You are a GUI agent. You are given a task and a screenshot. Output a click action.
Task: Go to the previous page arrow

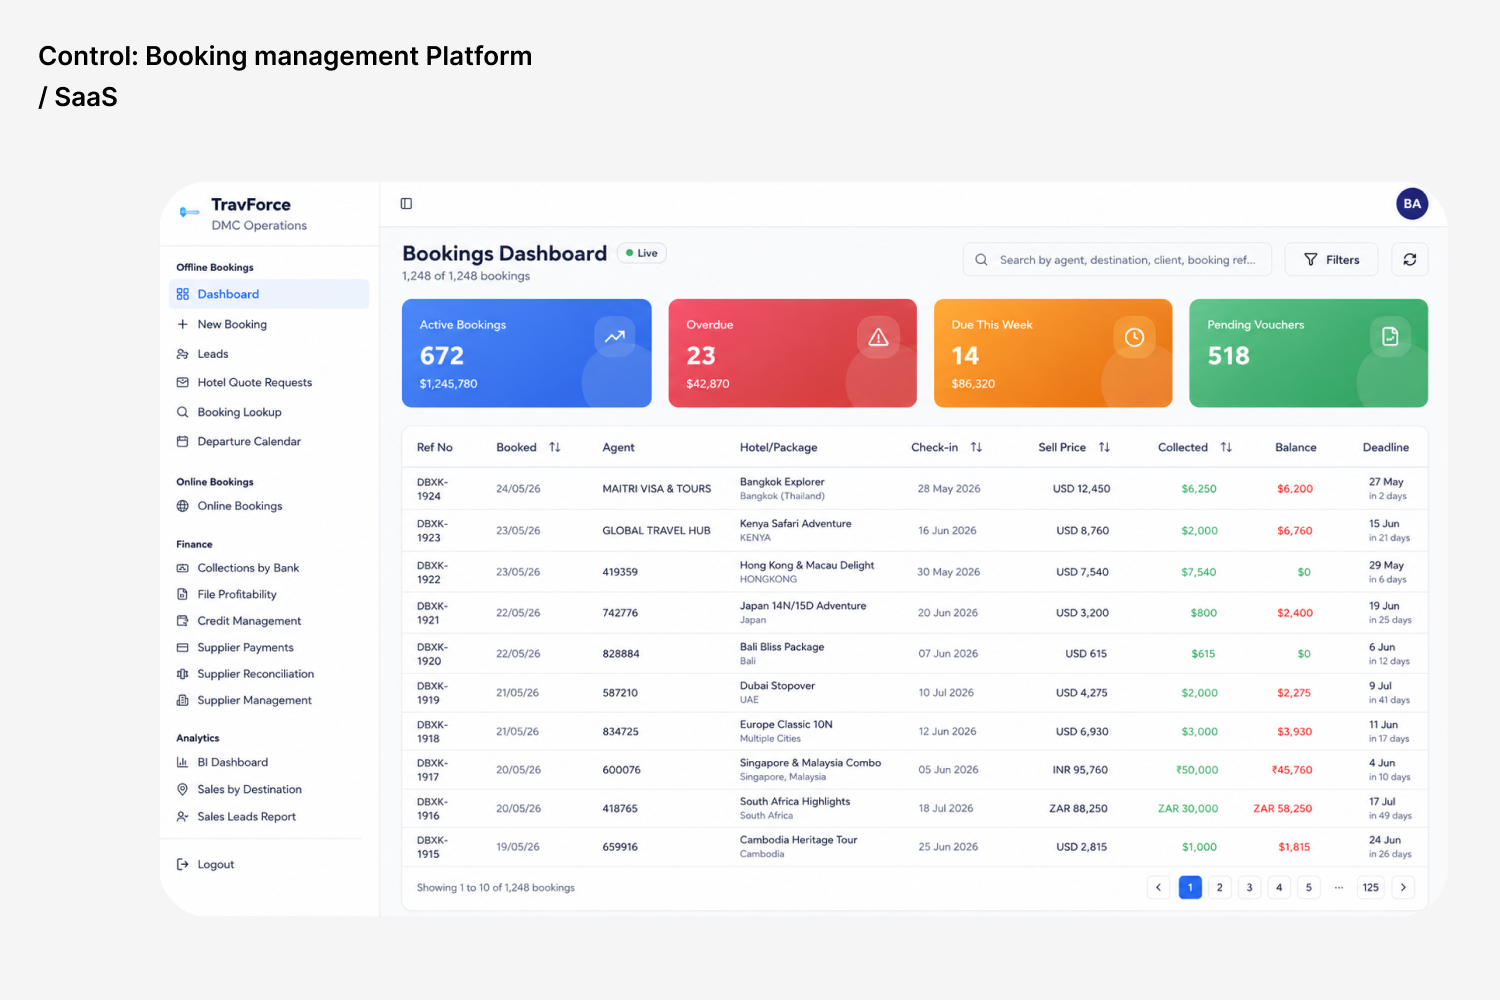[1159, 887]
